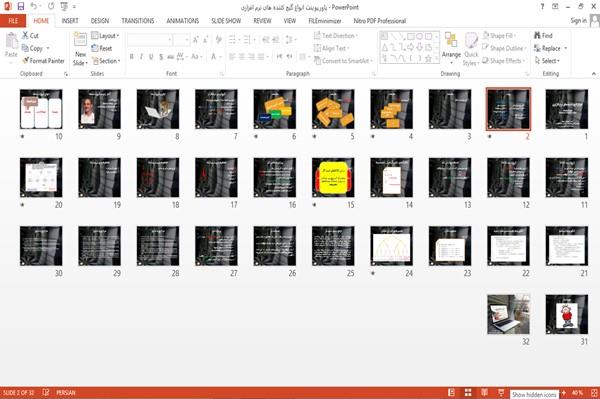Select the Format Painter brush

tap(43, 61)
